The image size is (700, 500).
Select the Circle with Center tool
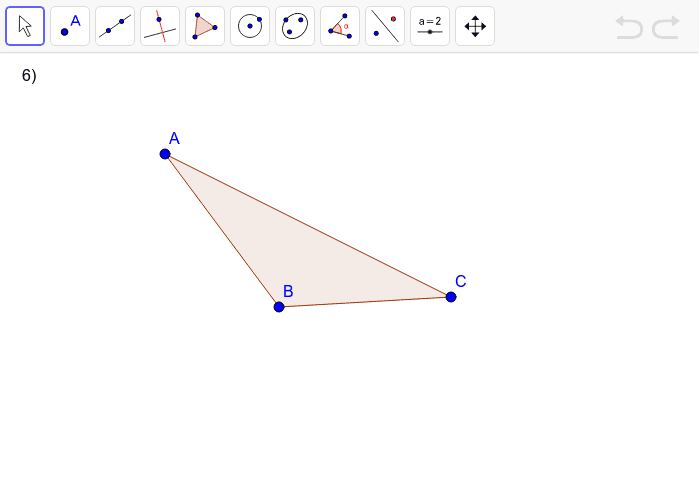[x=250, y=26]
